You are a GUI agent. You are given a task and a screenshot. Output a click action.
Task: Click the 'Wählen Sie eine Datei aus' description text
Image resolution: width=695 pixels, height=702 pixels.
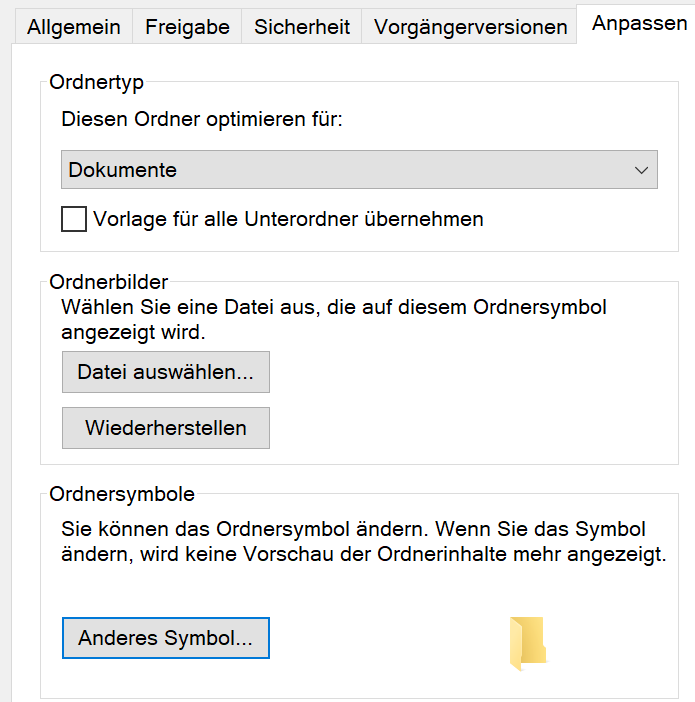click(x=333, y=307)
